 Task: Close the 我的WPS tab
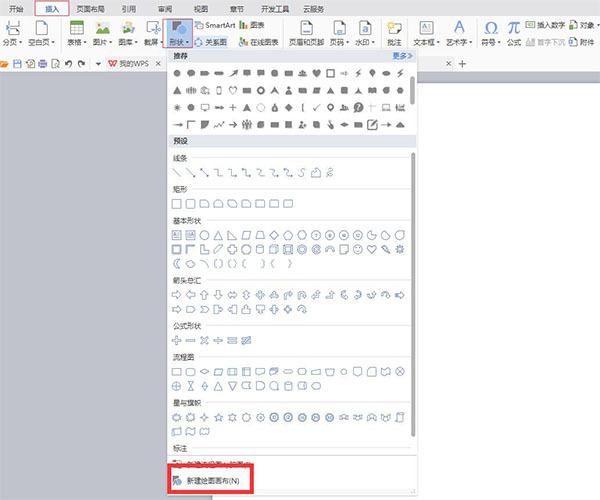click(158, 64)
